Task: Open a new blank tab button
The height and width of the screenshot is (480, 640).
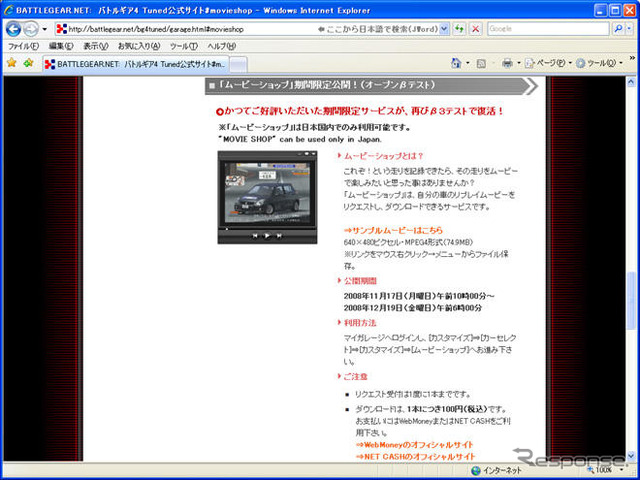Action: pyautogui.click(x=238, y=64)
